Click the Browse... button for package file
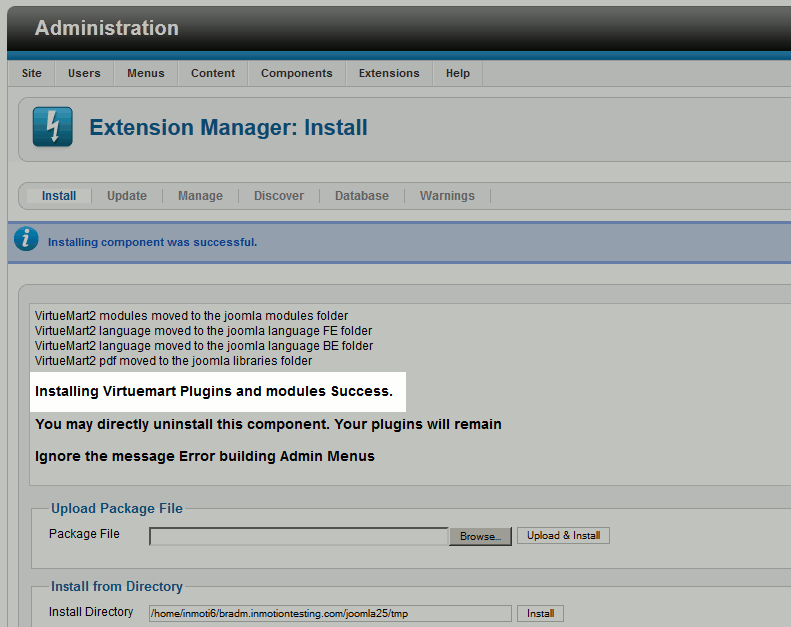Screen dimensions: 791x627 coord(480,536)
